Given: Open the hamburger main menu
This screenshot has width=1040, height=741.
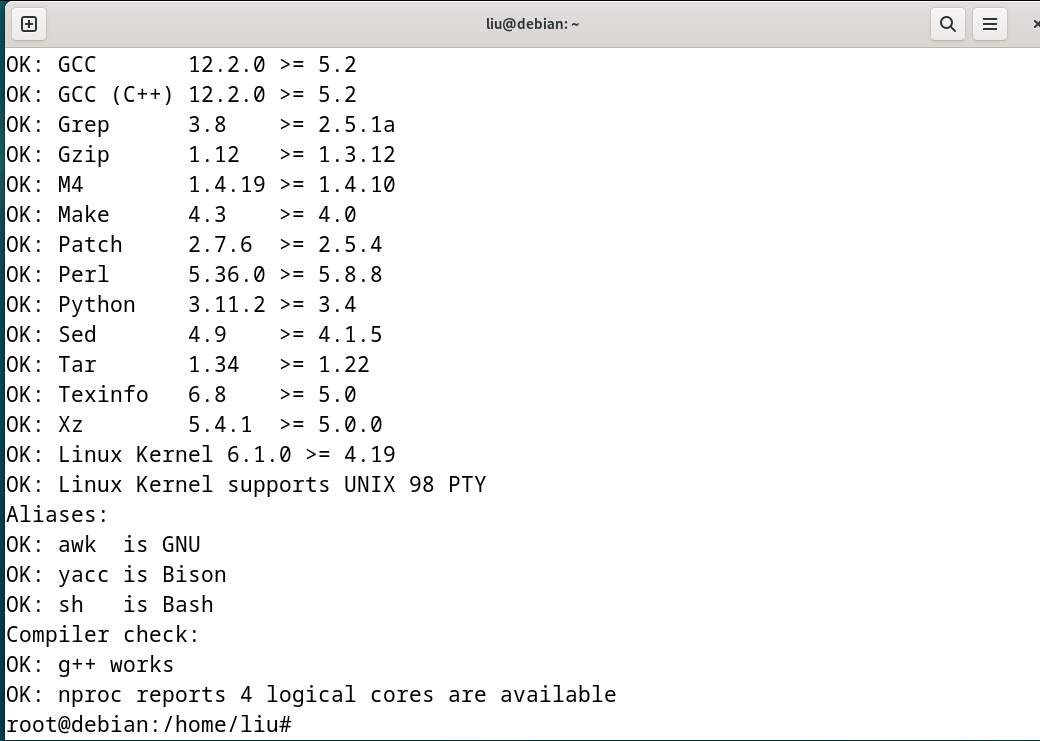Looking at the screenshot, I should tap(990, 25).
